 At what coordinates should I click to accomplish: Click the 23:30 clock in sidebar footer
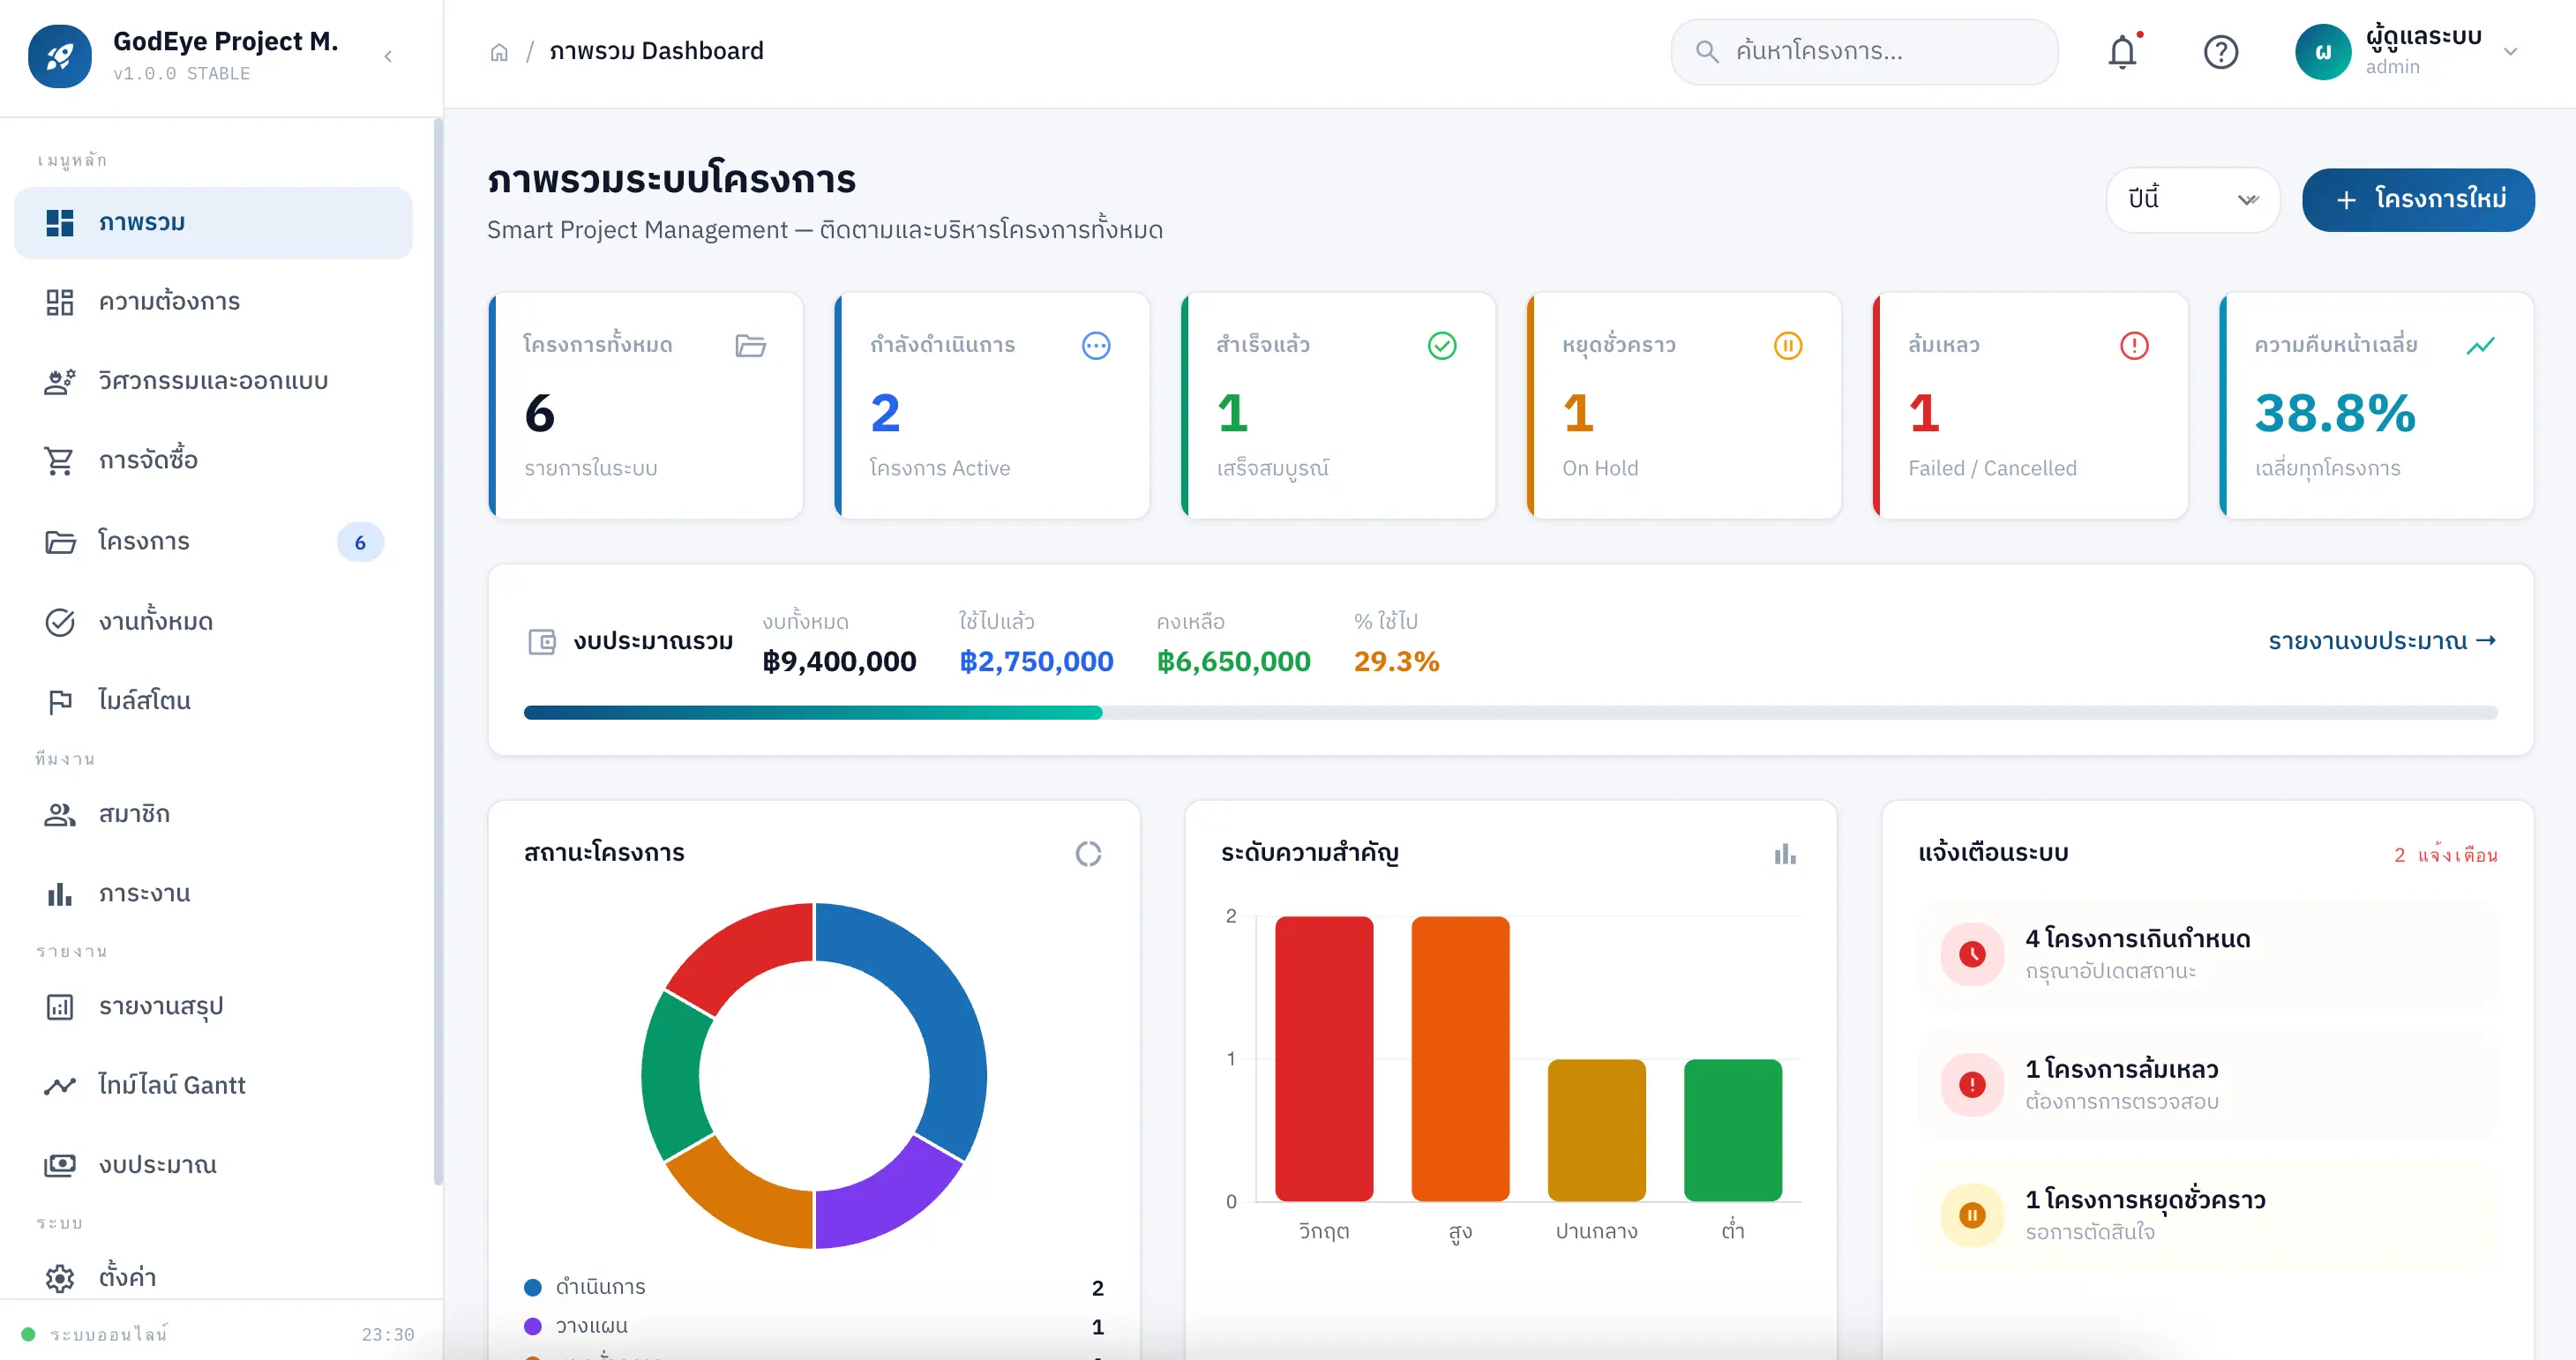388,1334
